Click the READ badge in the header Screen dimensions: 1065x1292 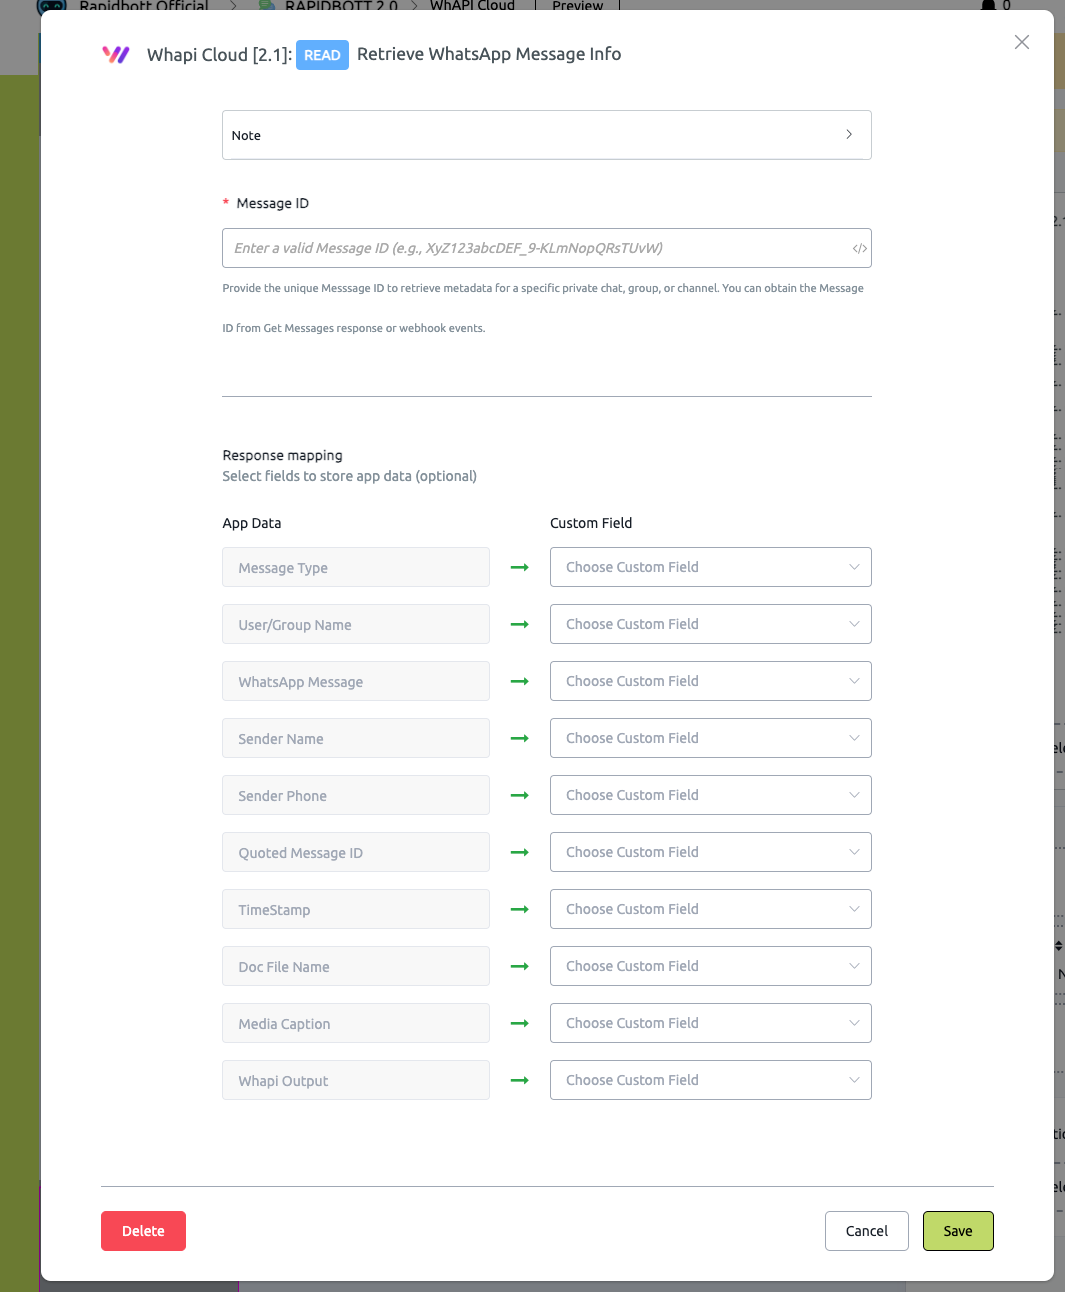pos(322,55)
